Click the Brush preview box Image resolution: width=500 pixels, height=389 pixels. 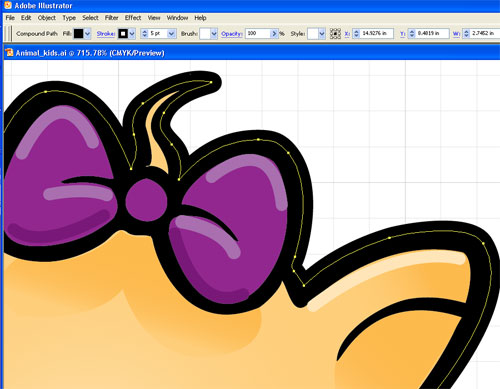point(205,33)
